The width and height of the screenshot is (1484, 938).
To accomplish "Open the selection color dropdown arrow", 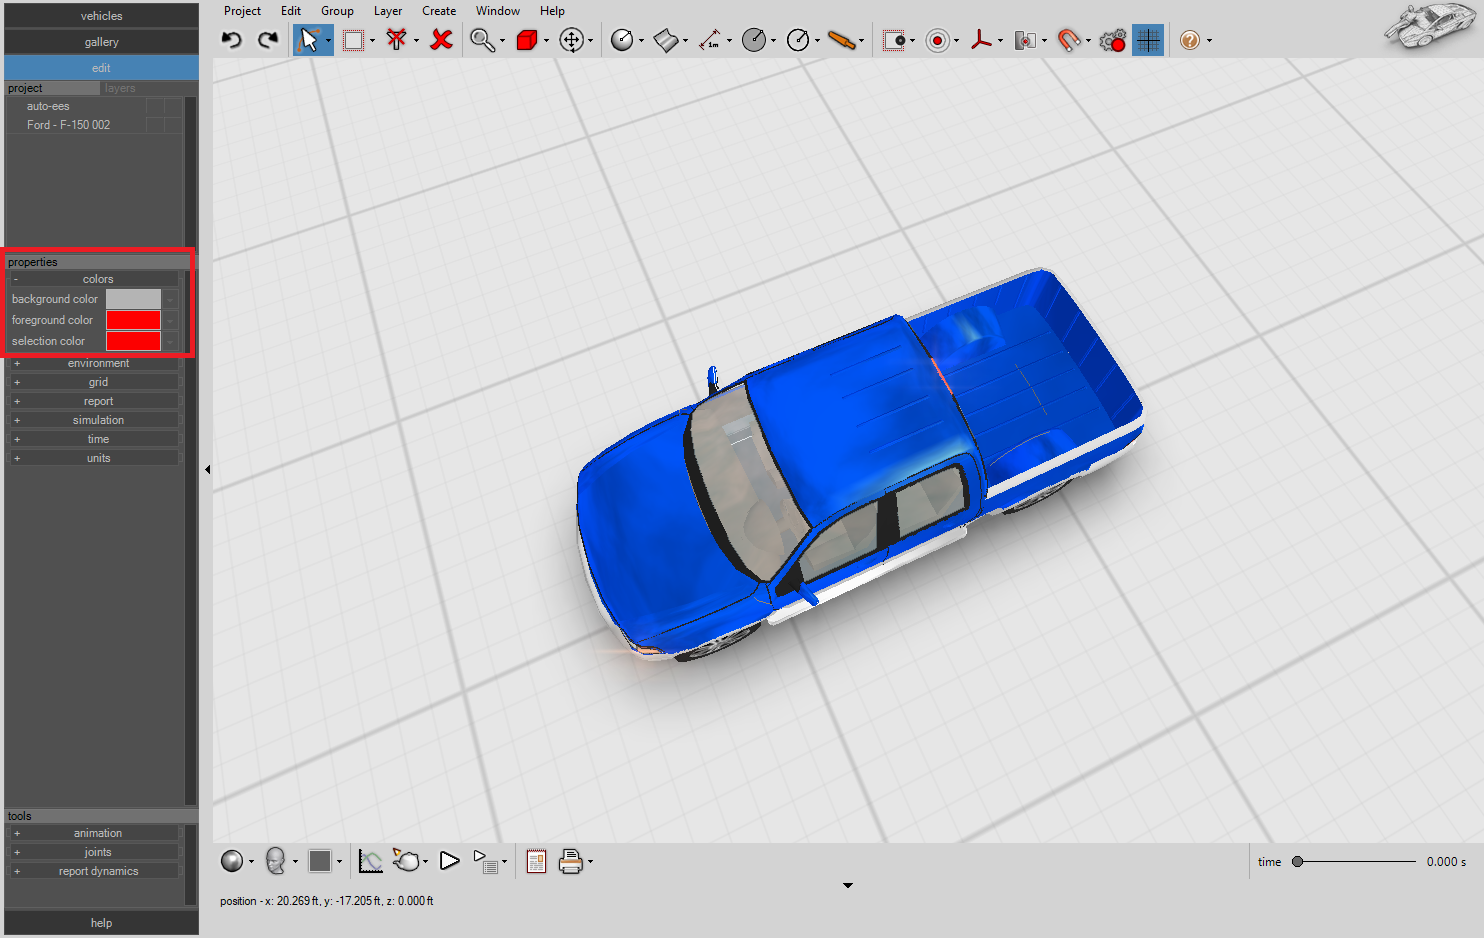I will click(171, 341).
